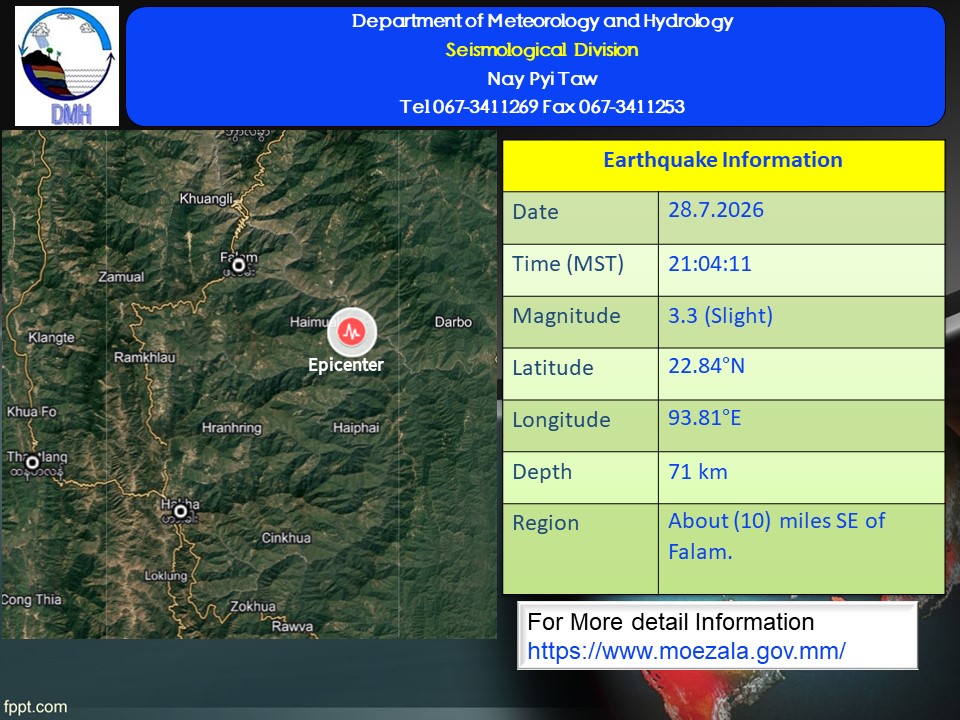The width and height of the screenshot is (960, 720).
Task: Click the Seismological Division yellow heading
Action: point(542,50)
